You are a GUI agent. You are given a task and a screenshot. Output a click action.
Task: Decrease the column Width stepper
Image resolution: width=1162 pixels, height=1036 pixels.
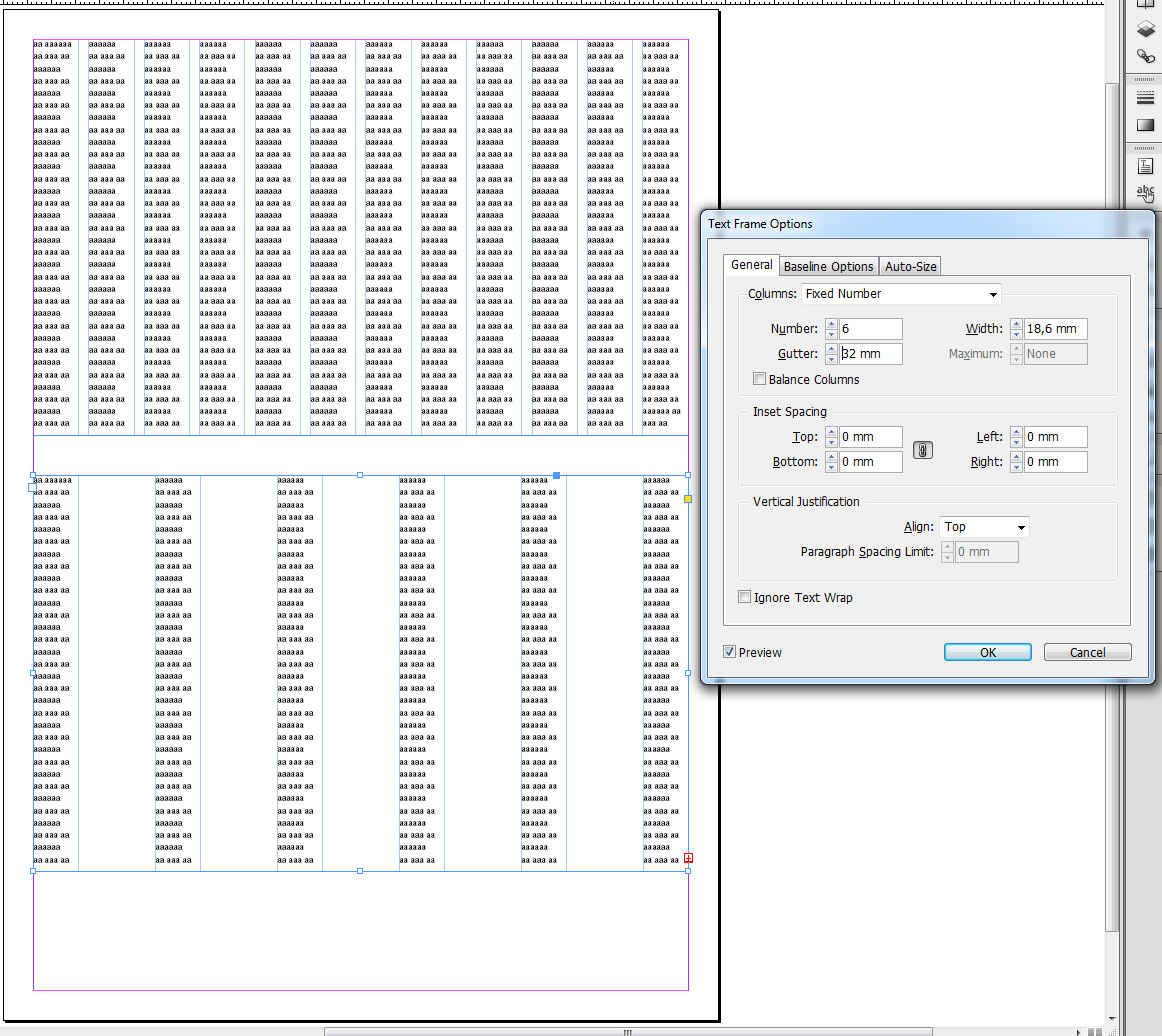click(1017, 334)
